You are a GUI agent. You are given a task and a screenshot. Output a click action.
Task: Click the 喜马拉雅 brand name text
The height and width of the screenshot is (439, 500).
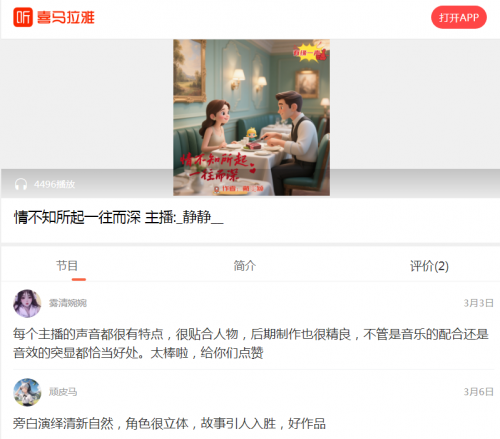tap(66, 17)
